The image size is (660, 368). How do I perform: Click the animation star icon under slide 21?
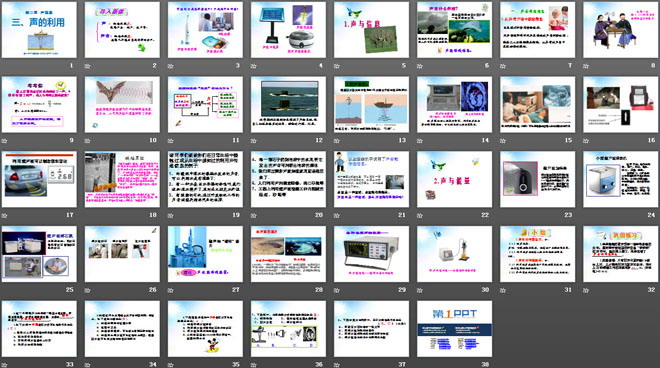337,215
